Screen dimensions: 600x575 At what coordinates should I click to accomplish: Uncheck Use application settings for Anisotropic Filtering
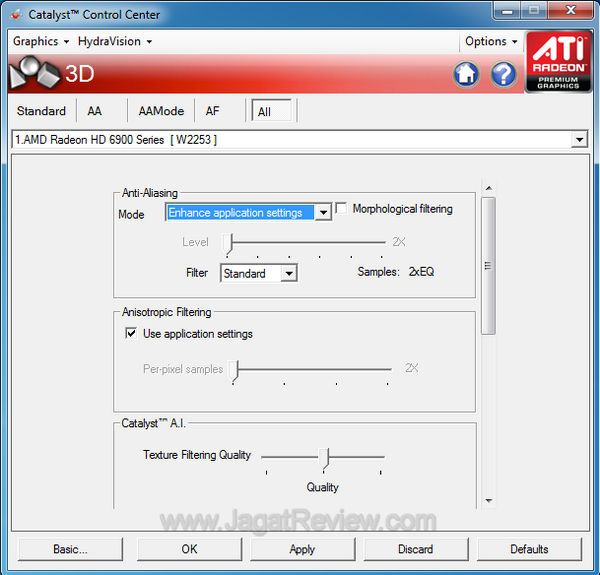coord(131,334)
